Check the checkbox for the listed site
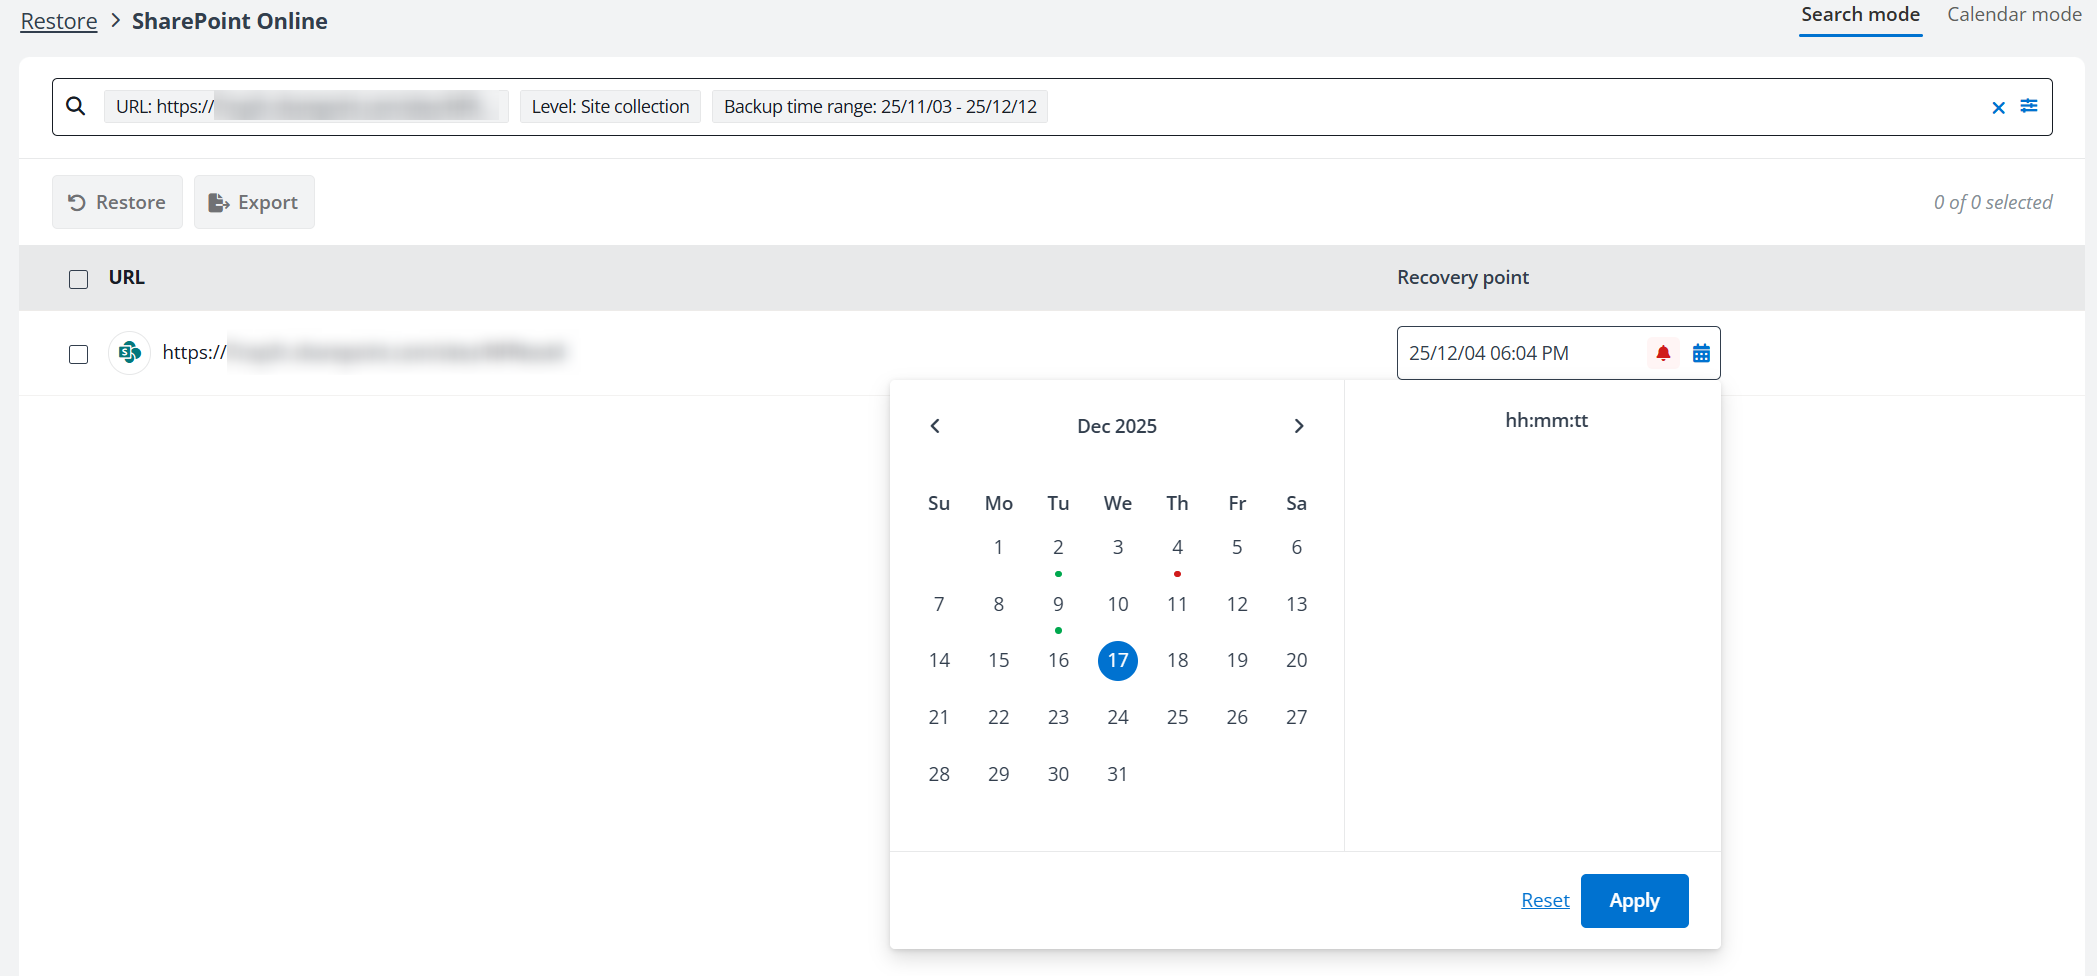The width and height of the screenshot is (2097, 976). pyautogui.click(x=78, y=354)
